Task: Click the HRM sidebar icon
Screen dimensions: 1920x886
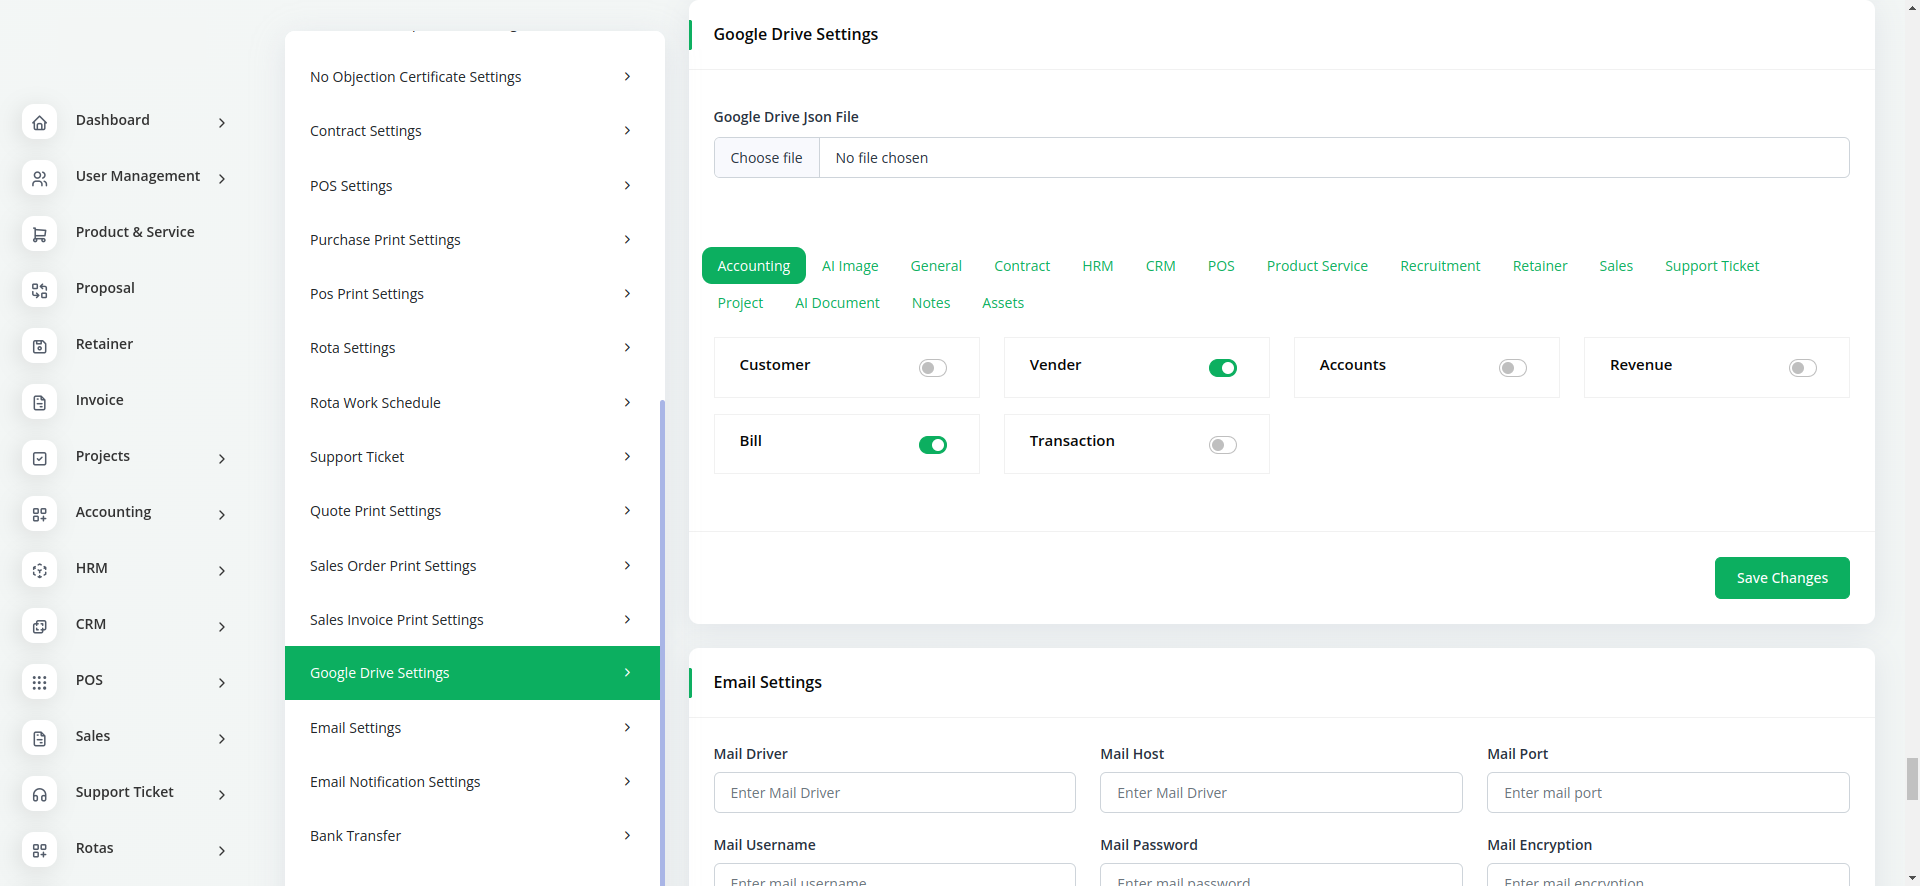Action: pos(39,571)
